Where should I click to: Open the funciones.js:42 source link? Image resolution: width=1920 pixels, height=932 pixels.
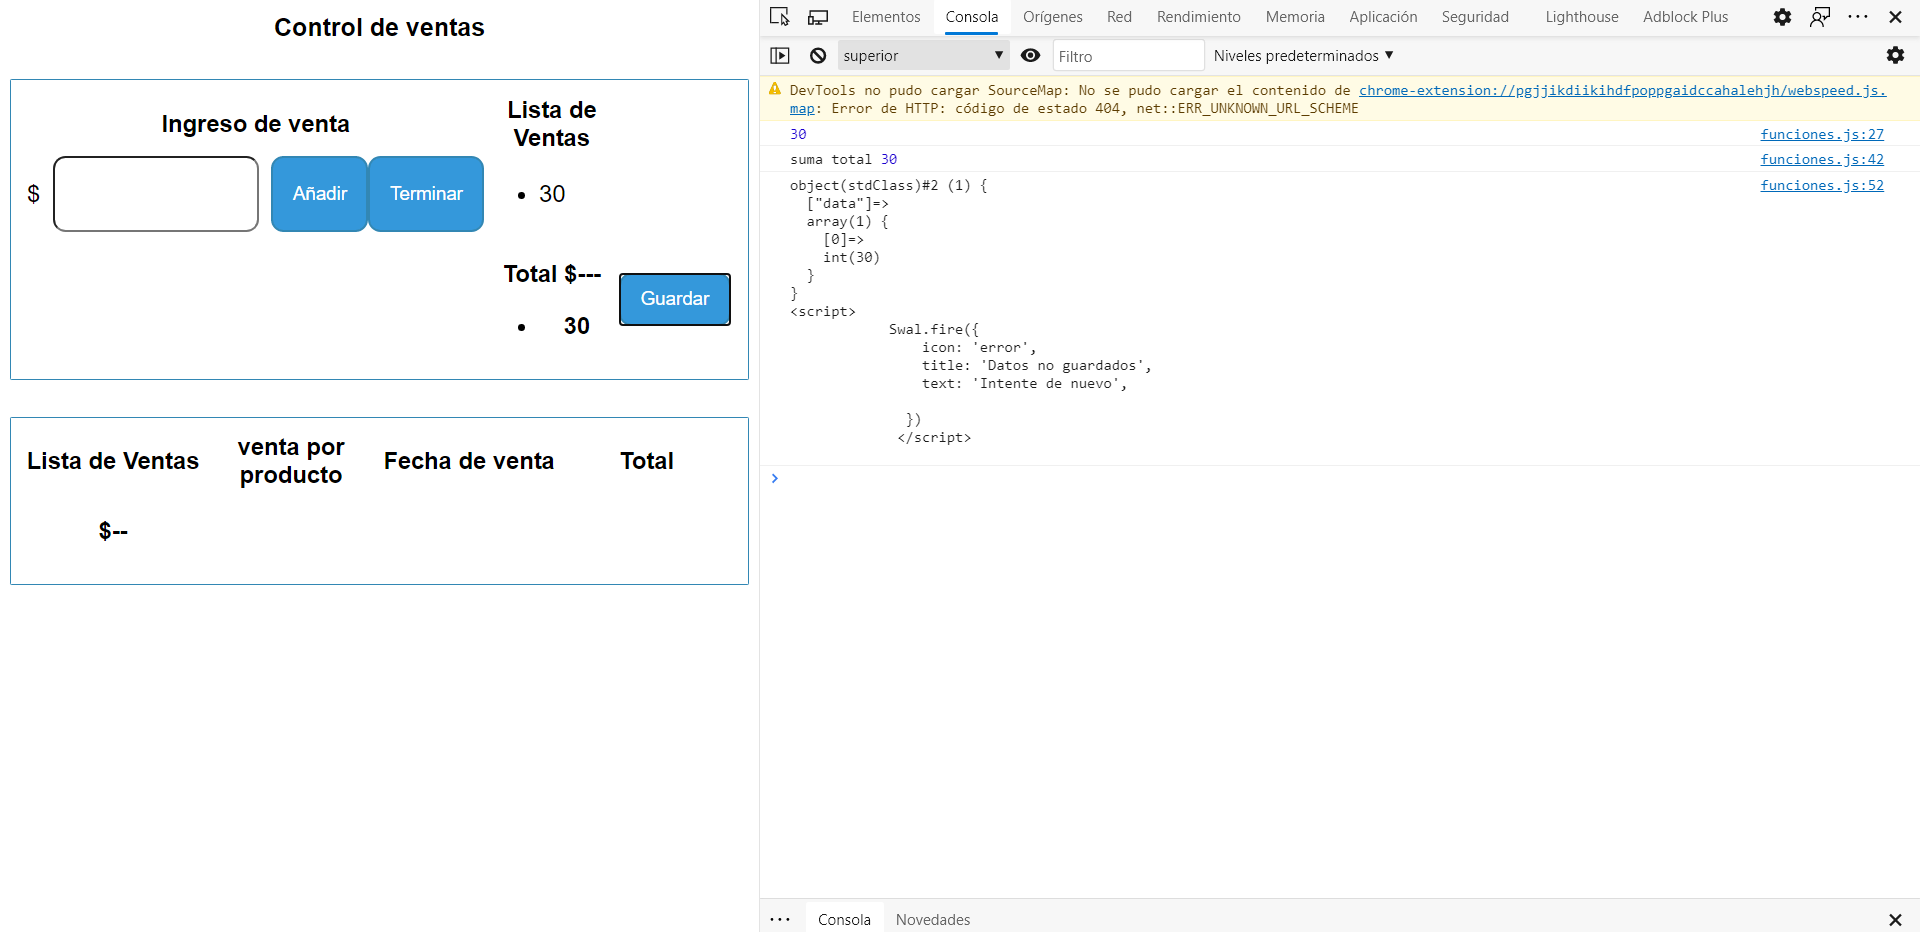[x=1822, y=159]
